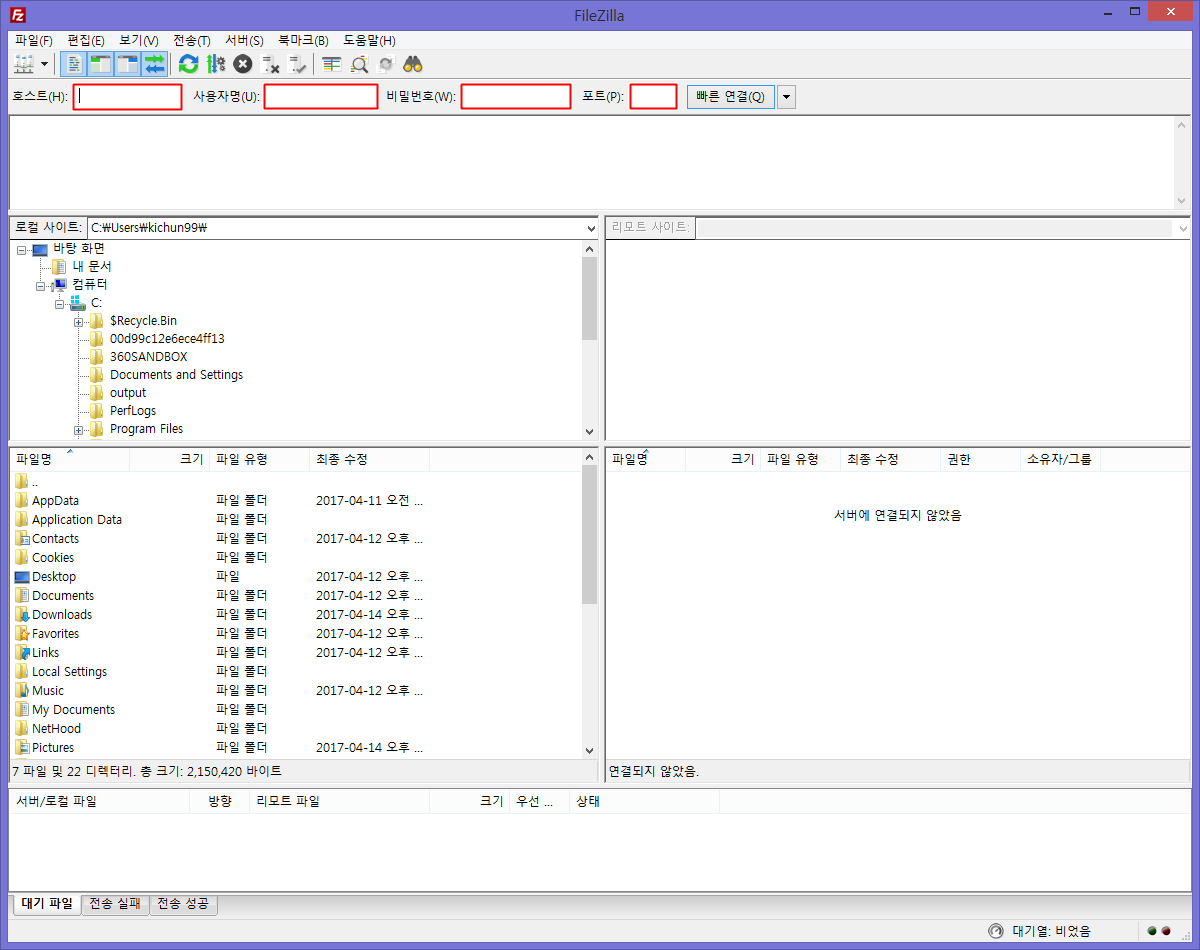Click the 빠른 연결(Q) button
This screenshot has width=1200, height=950.
[x=730, y=97]
